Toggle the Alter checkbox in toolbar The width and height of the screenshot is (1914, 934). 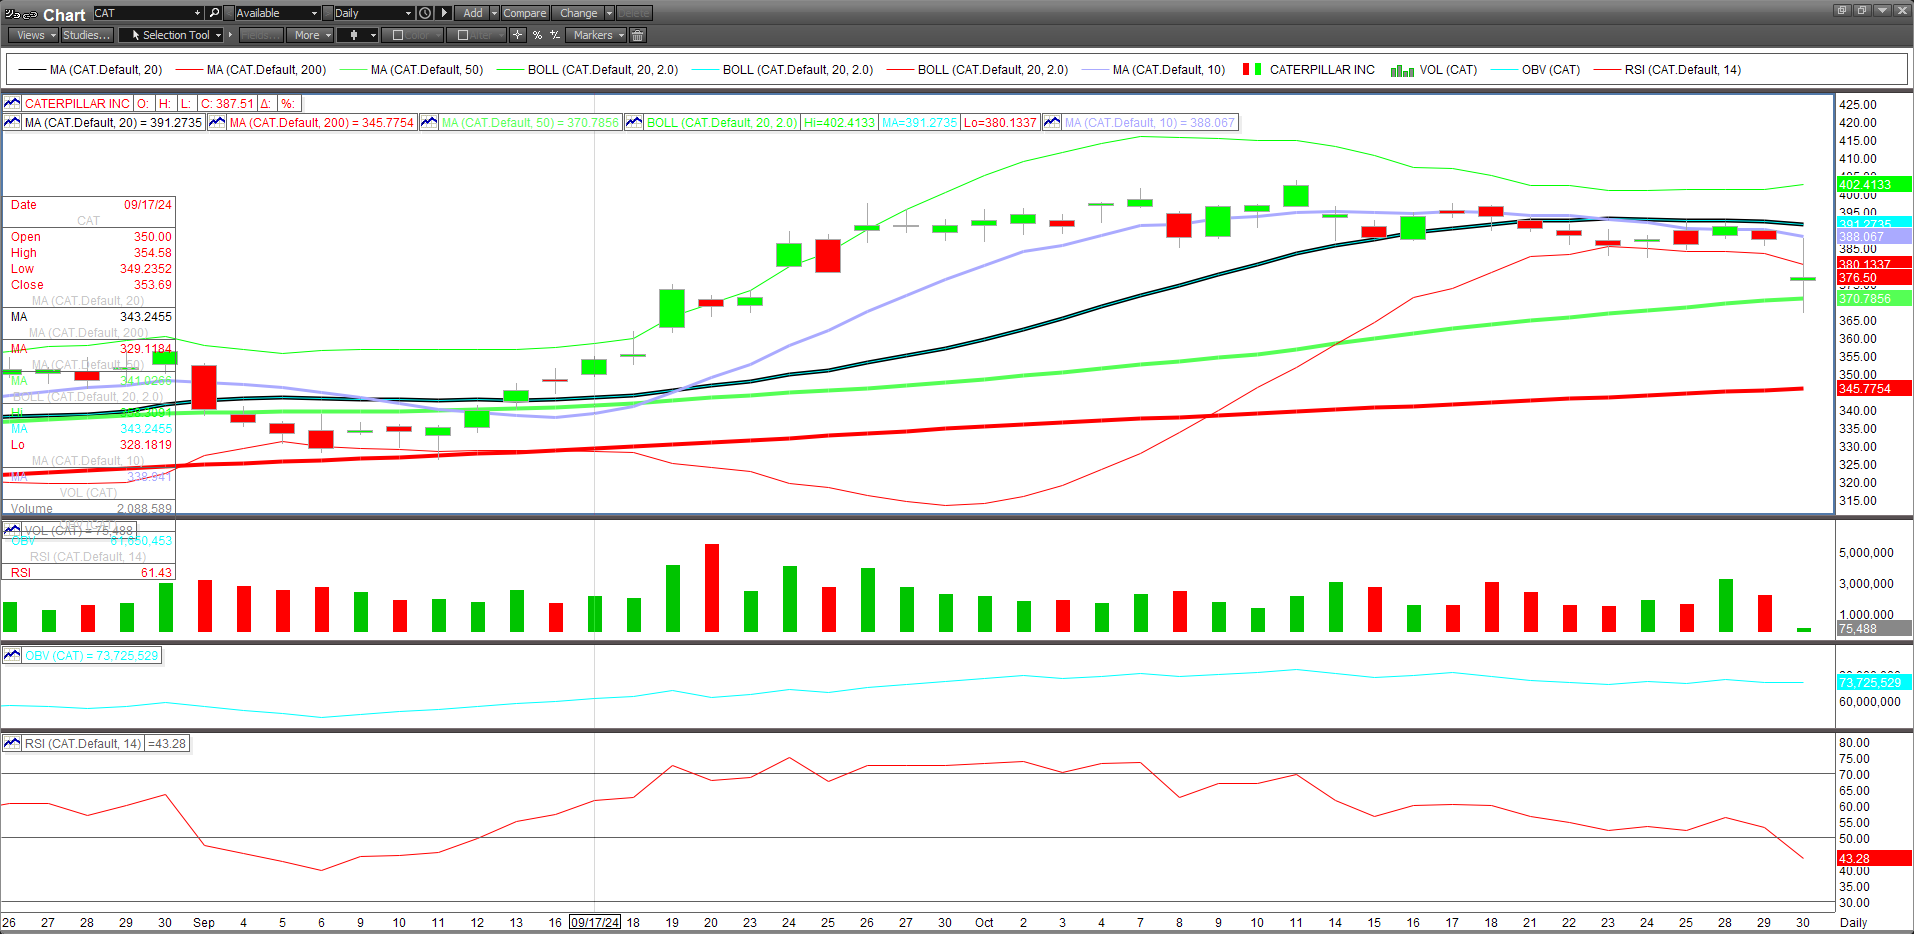tap(463, 35)
